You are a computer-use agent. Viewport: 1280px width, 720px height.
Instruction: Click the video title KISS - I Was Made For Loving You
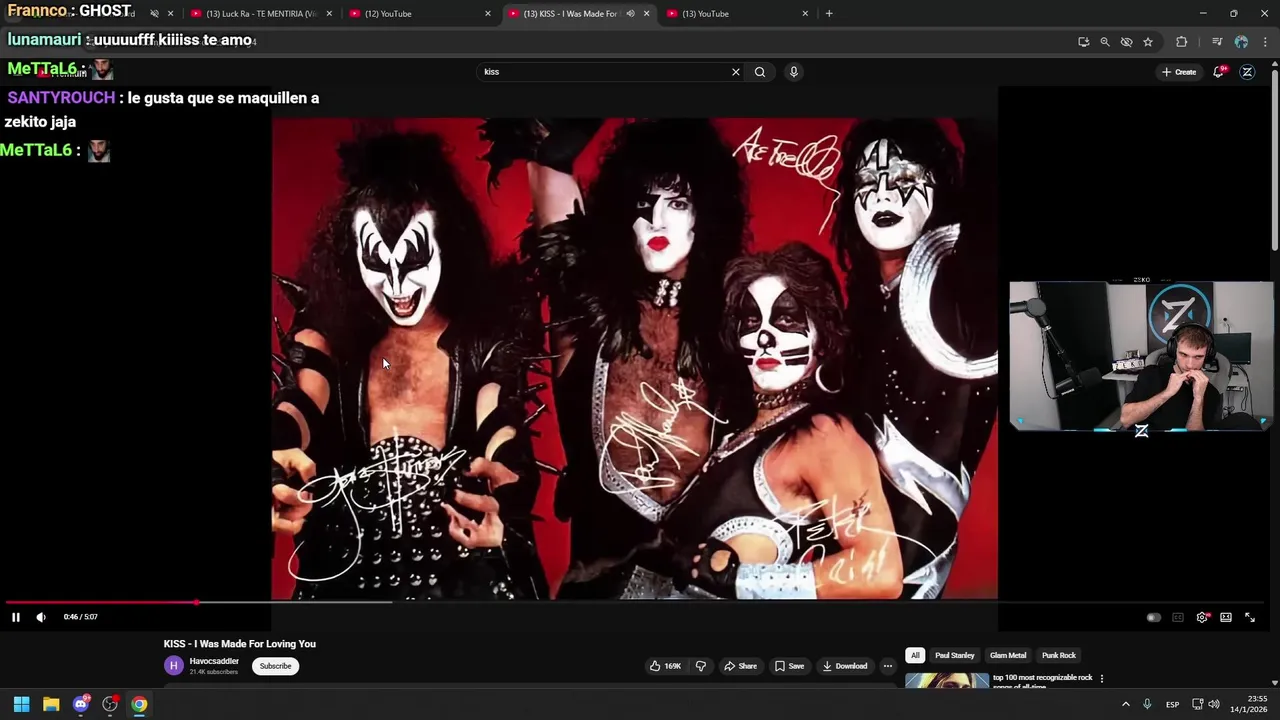click(x=240, y=644)
